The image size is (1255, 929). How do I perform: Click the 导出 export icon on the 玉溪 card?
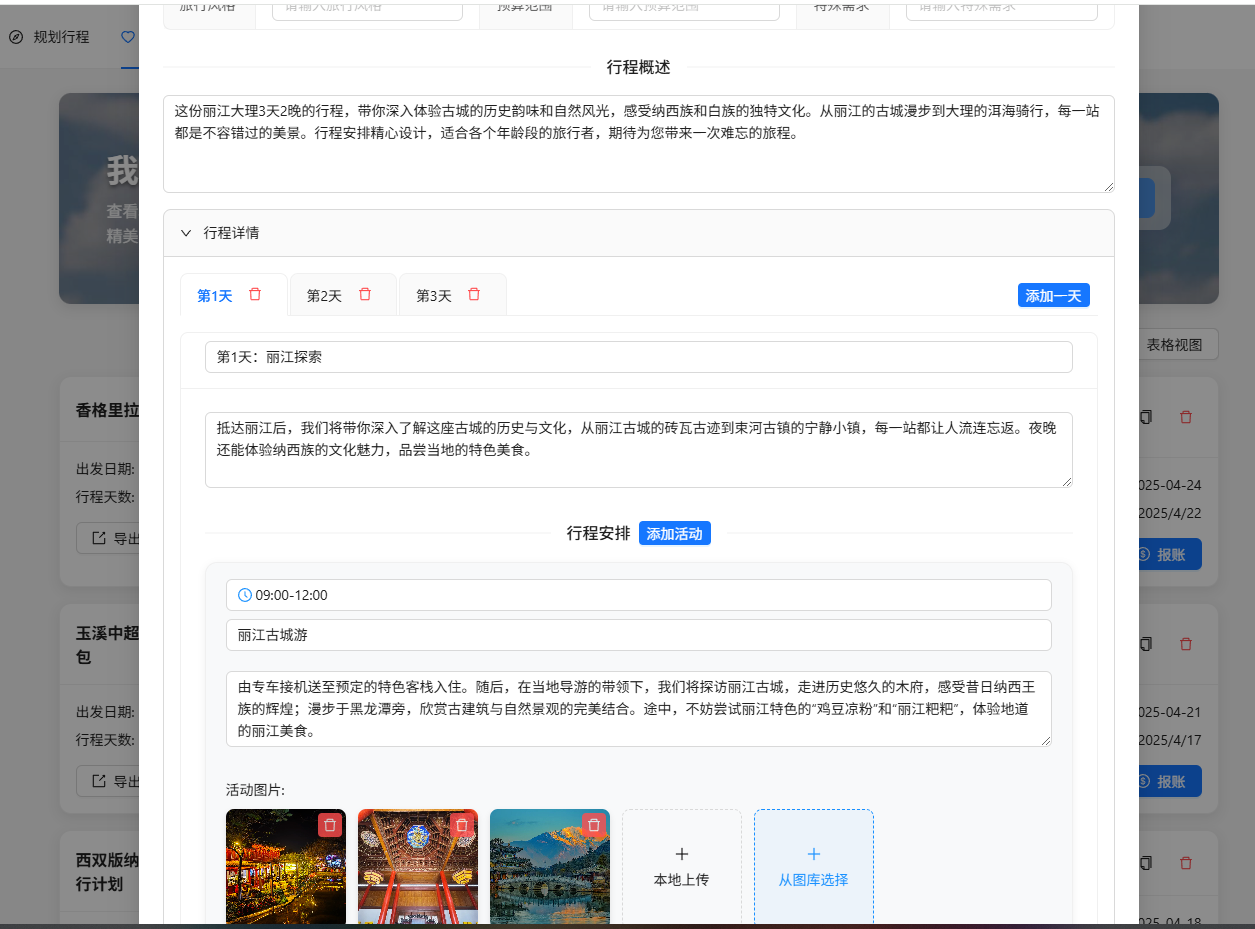pyautogui.click(x=100, y=781)
